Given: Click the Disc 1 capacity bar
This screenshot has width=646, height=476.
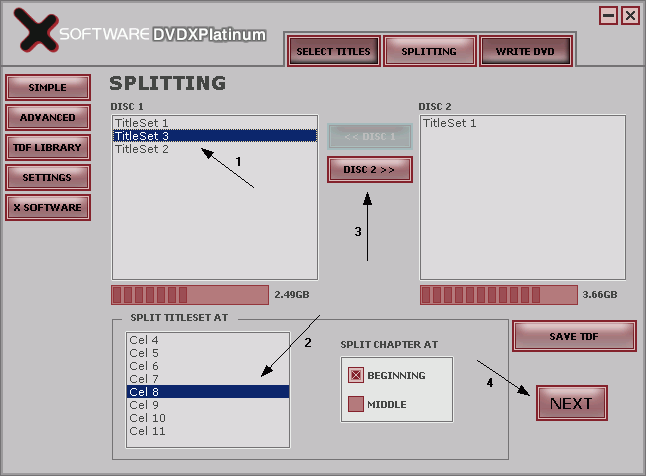Looking at the screenshot, I should click(189, 295).
